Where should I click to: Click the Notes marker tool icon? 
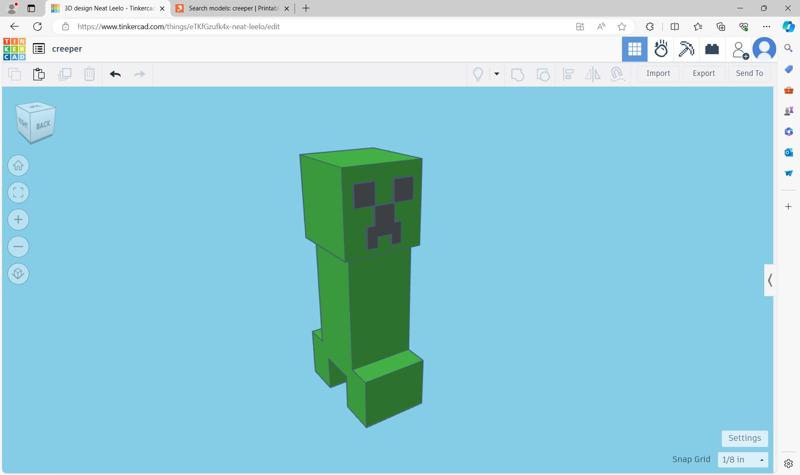(478, 74)
